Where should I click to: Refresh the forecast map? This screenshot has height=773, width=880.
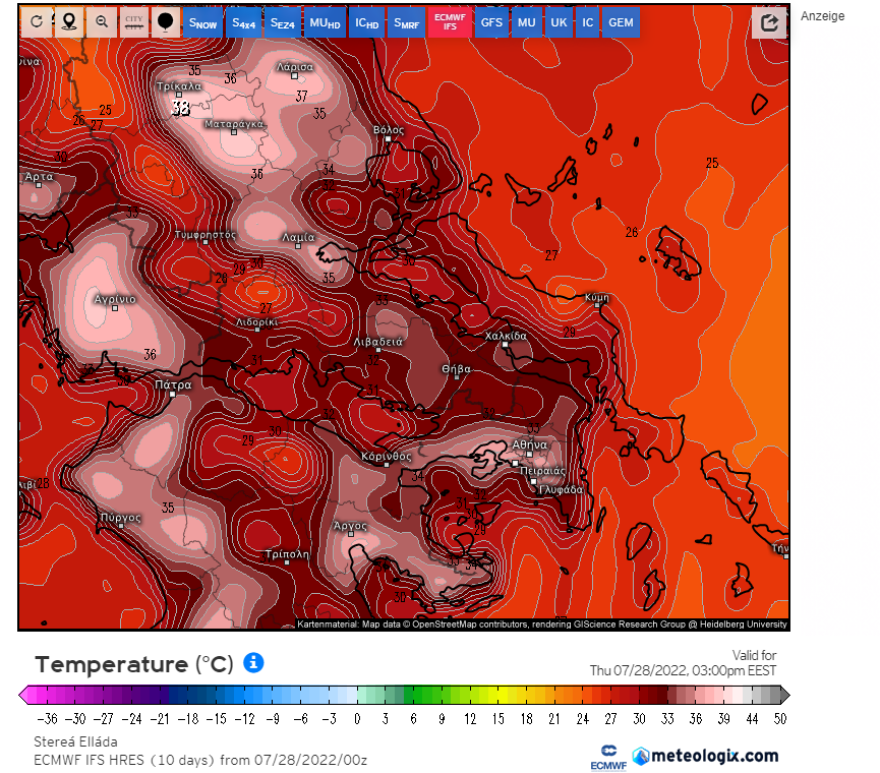[37, 22]
